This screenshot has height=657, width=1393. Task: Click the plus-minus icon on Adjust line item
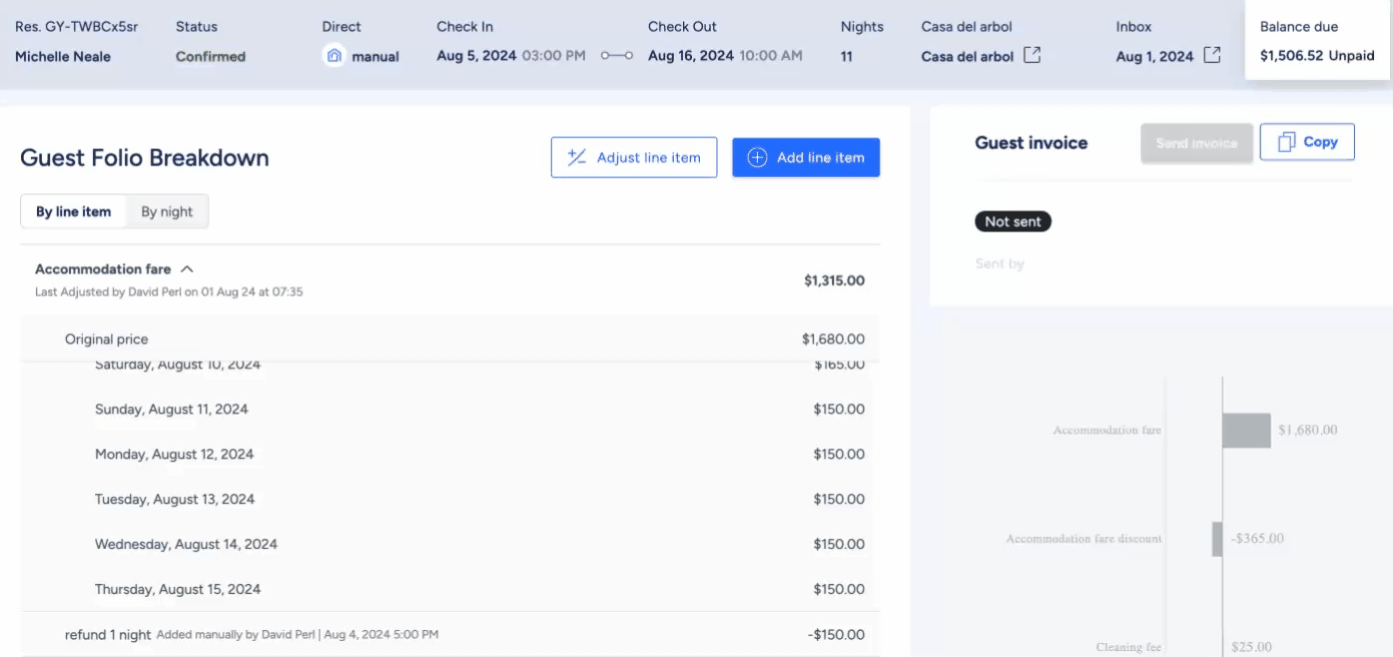pyautogui.click(x=577, y=157)
